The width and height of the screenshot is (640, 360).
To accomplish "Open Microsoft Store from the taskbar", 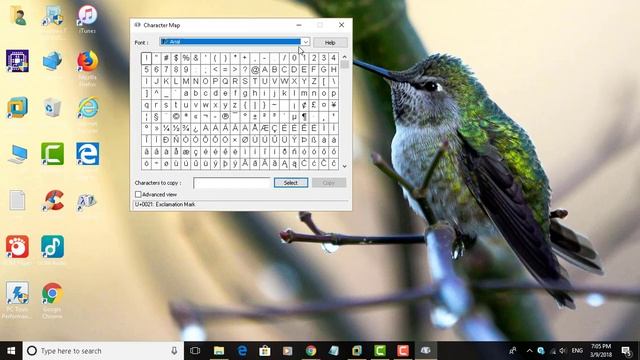I will click(265, 351).
